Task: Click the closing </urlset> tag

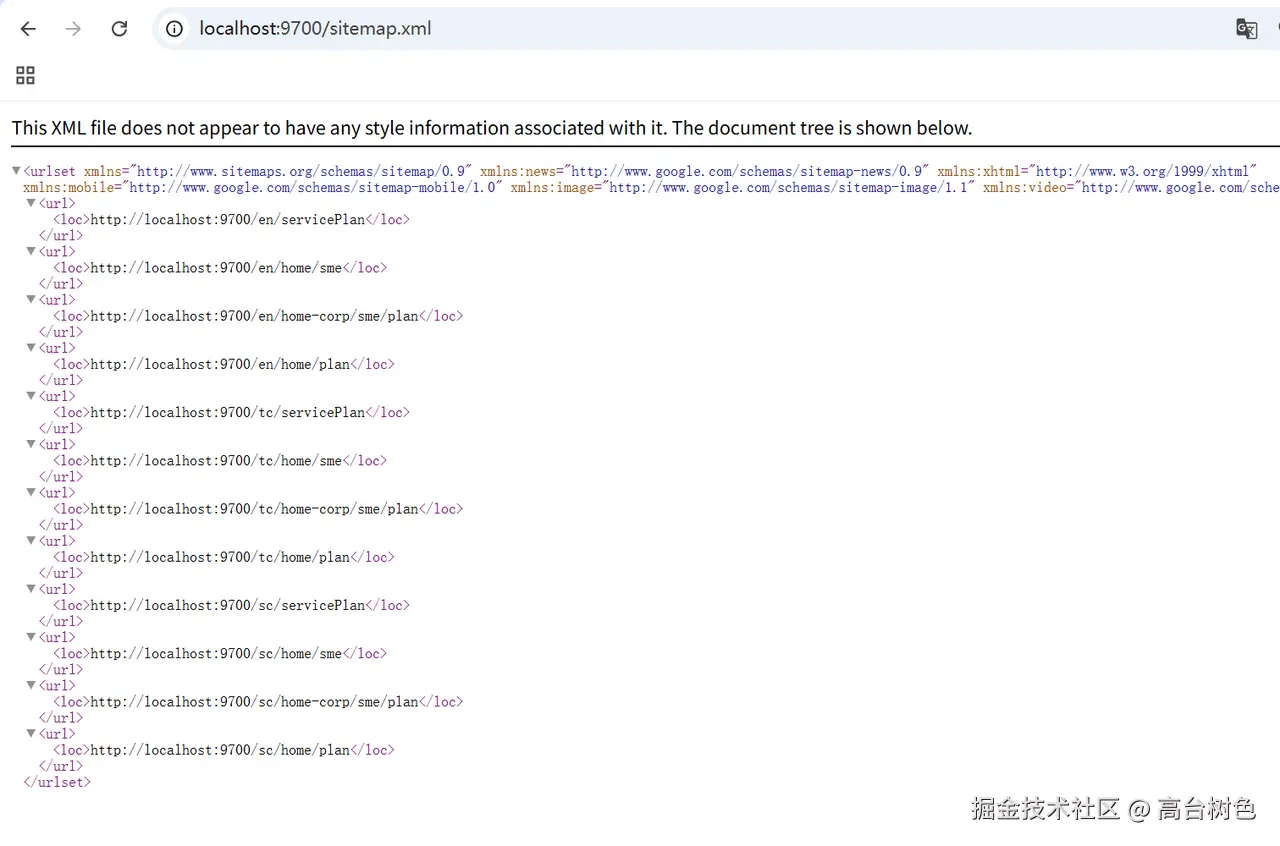Action: 57,782
